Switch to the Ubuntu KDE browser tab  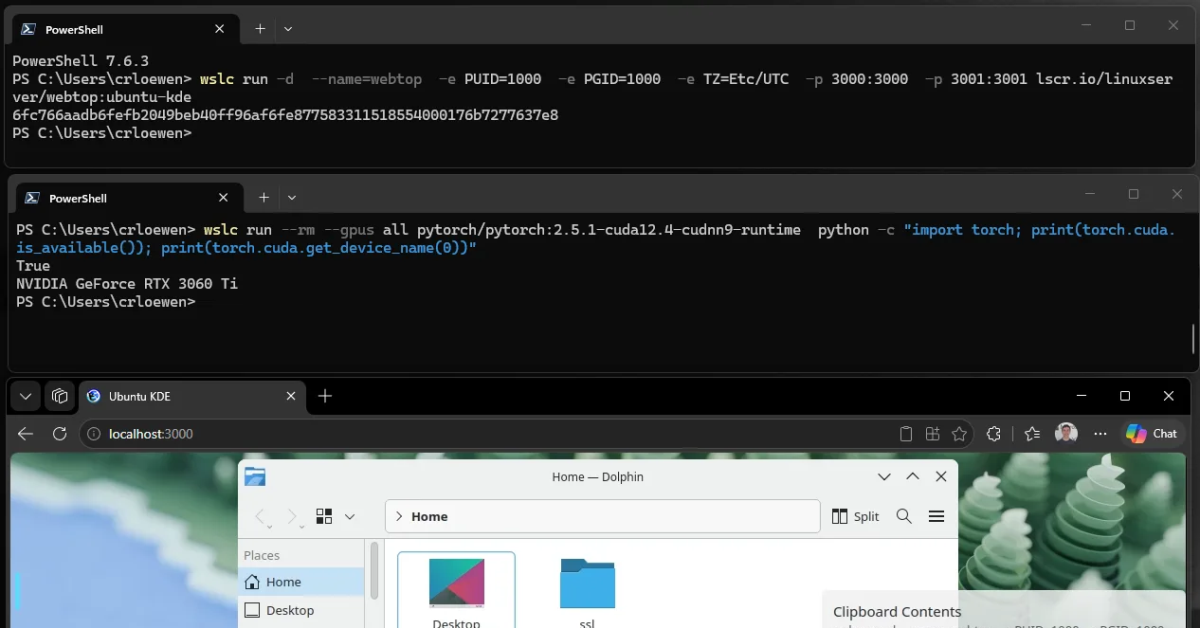[192, 396]
